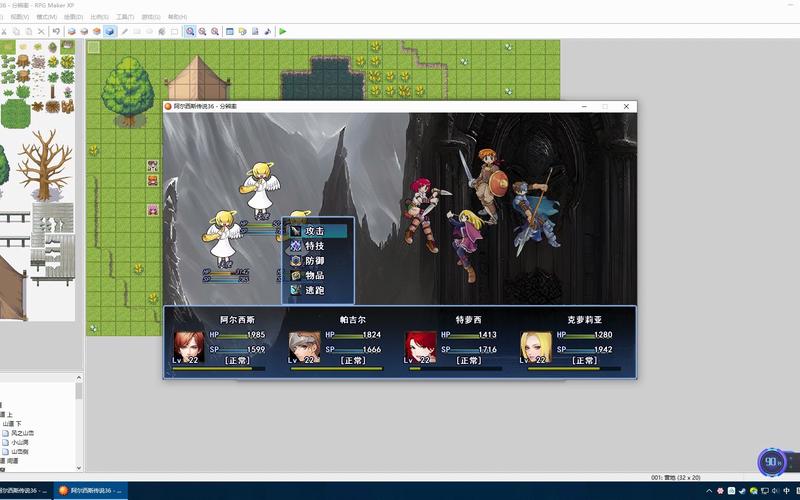This screenshot has width=800, height=500.
Task: Open the 工具(T) menu
Action: [x=125, y=17]
